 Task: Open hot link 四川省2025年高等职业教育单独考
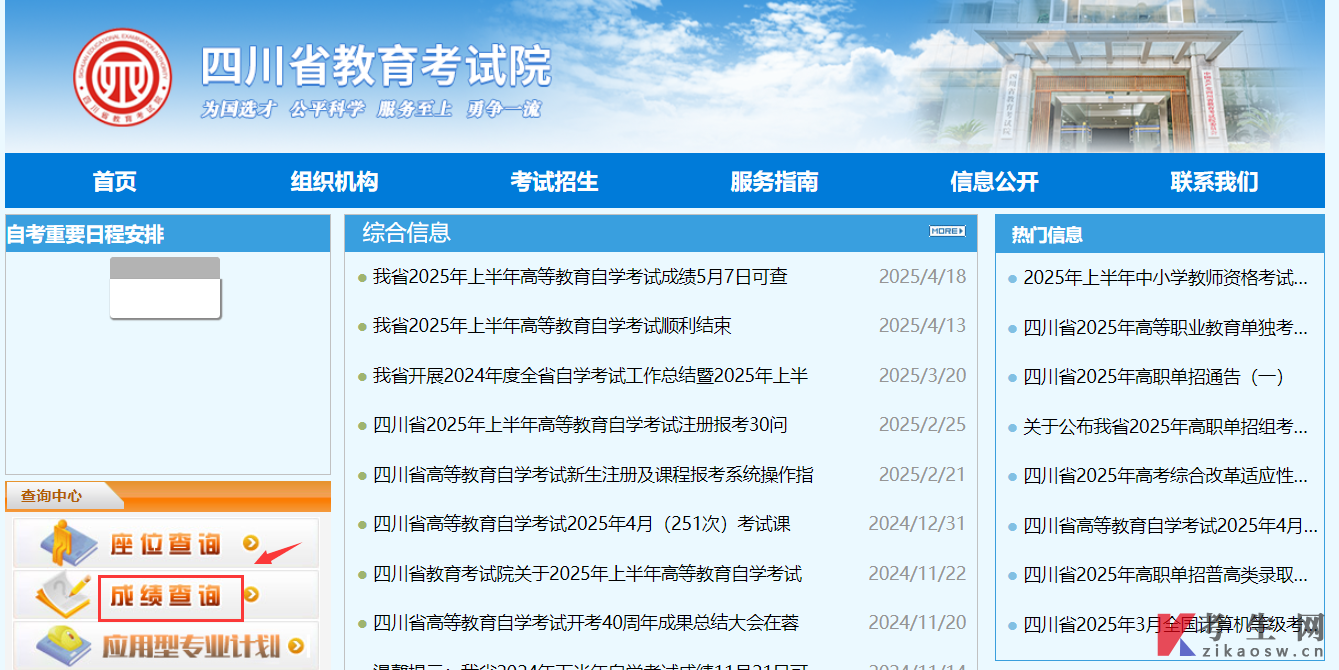click(x=1165, y=327)
